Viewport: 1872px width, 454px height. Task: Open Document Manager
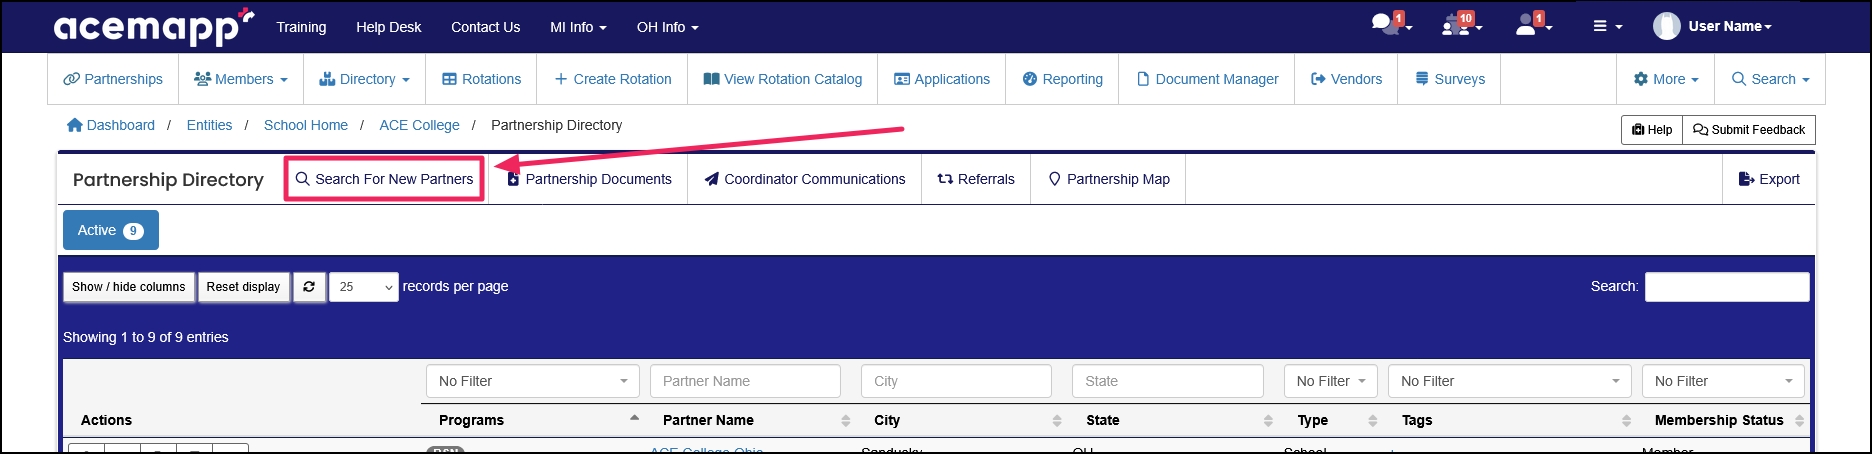pos(1207,79)
